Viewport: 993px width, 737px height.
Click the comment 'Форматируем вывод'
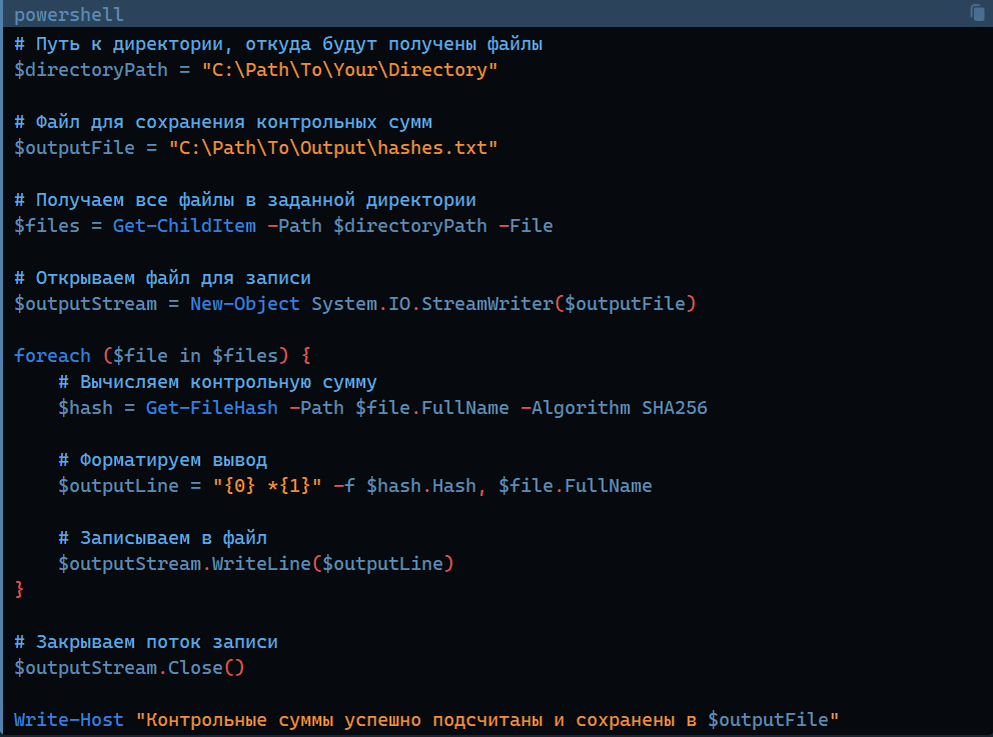(x=162, y=460)
